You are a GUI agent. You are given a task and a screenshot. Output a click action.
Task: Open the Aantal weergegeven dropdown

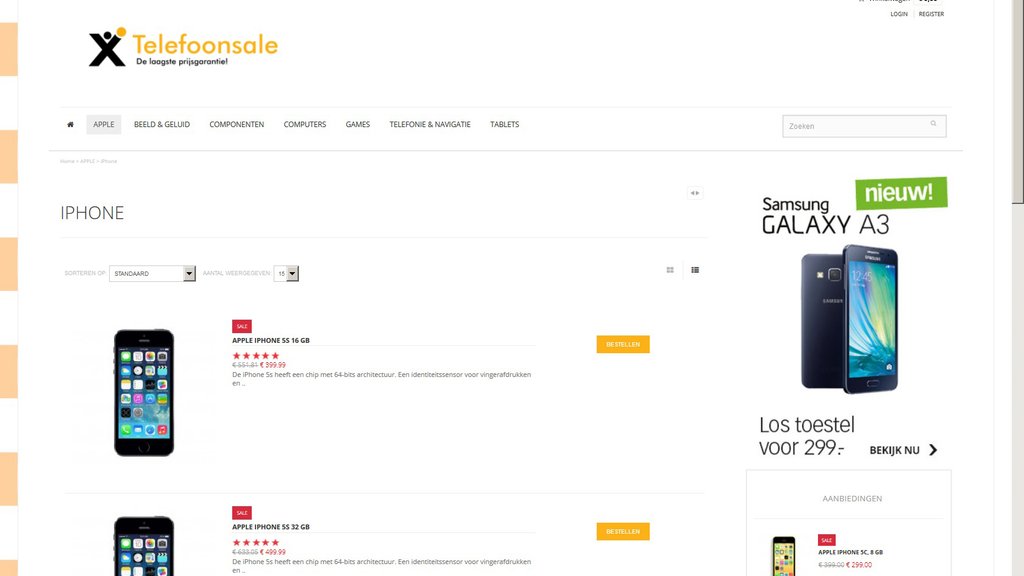[x=286, y=274]
